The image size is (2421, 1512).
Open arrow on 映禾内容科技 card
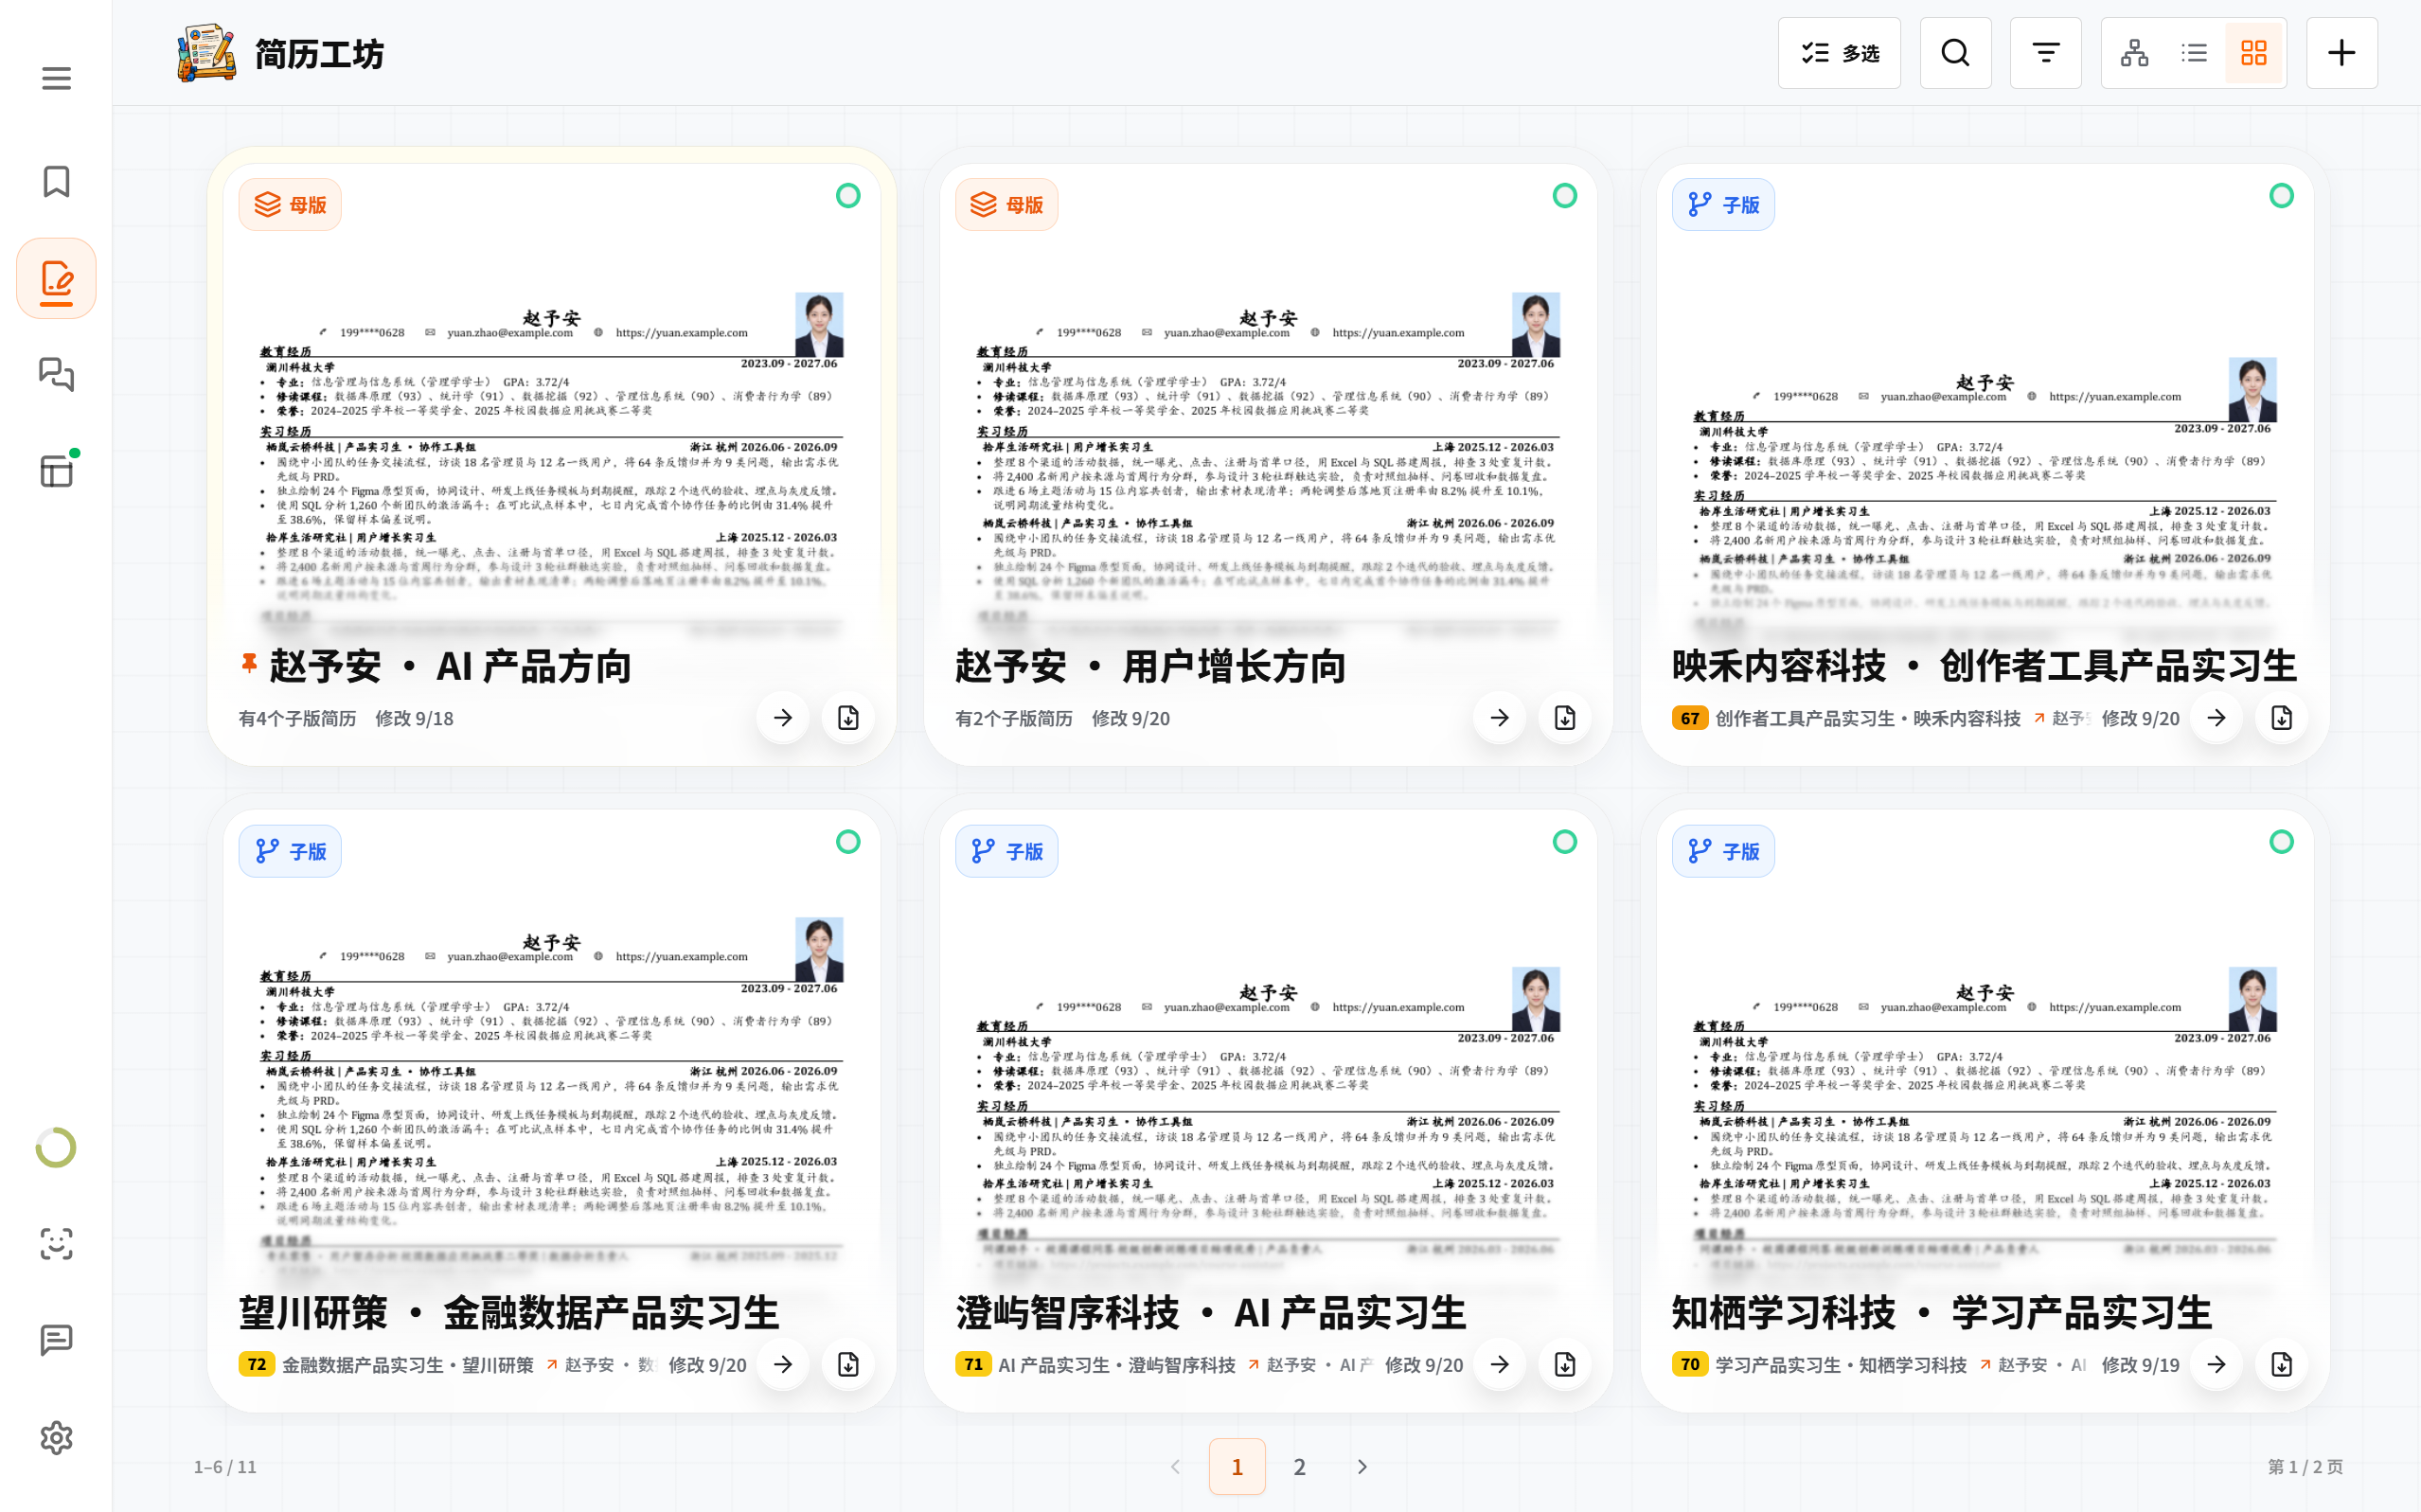point(2217,718)
